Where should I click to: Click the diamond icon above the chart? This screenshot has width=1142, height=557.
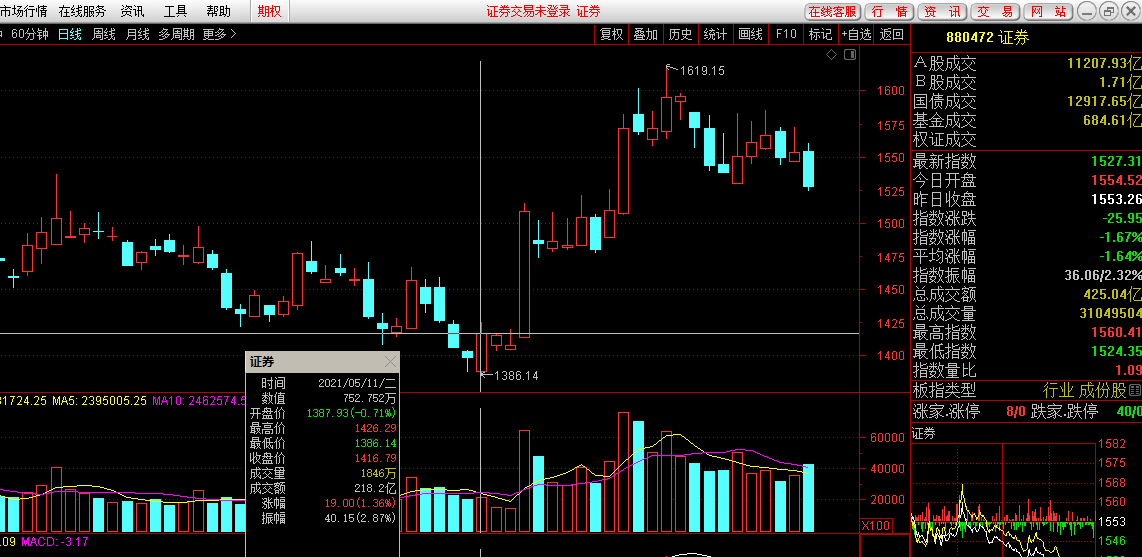click(x=832, y=55)
